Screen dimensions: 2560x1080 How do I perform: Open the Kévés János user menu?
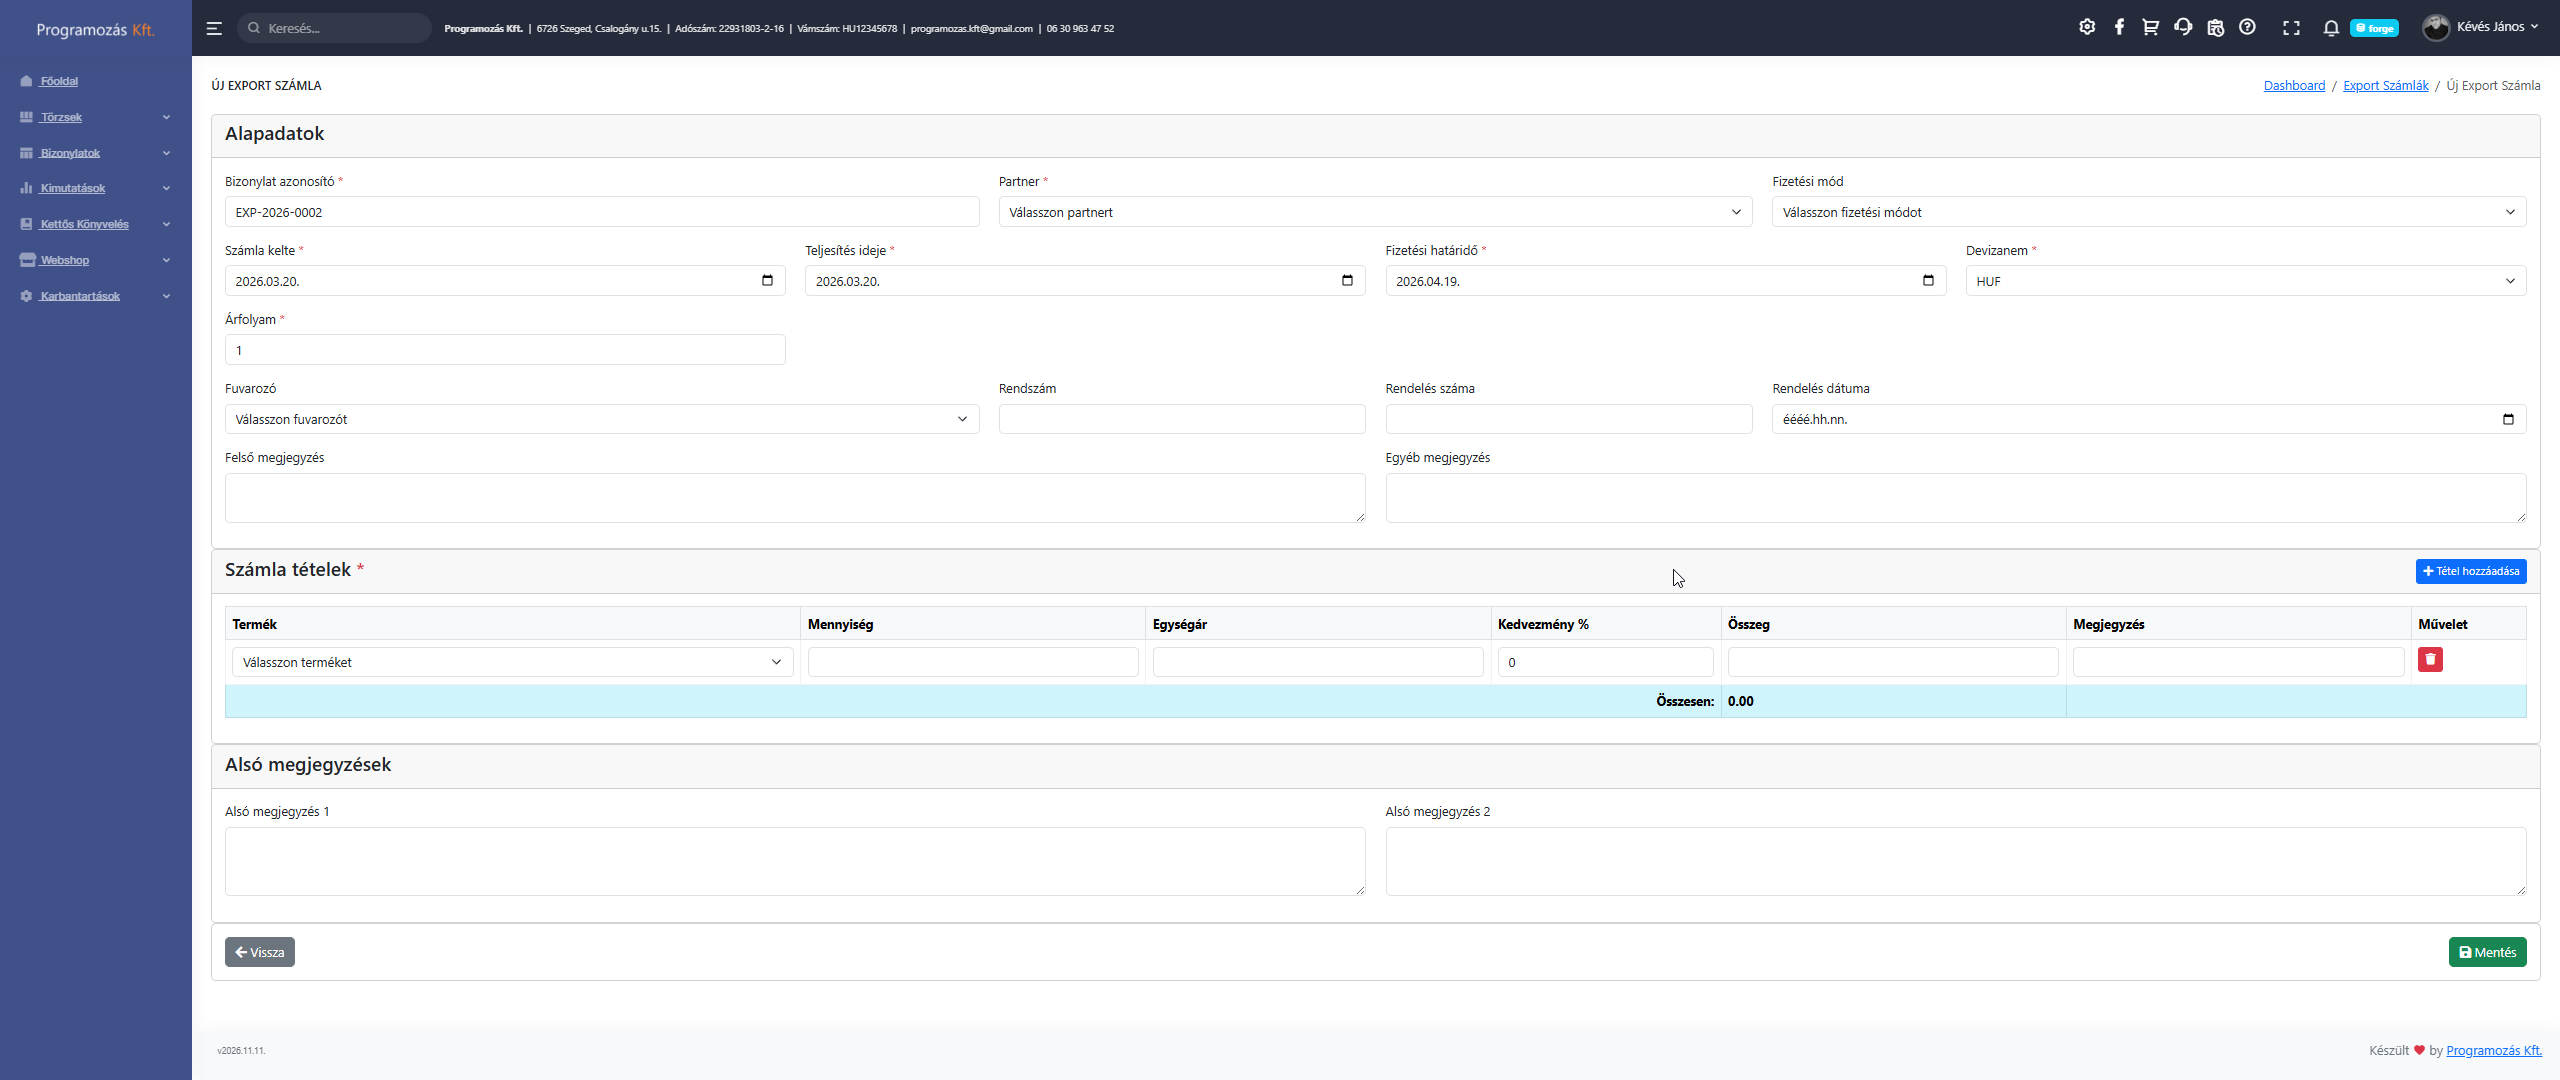tap(2481, 28)
